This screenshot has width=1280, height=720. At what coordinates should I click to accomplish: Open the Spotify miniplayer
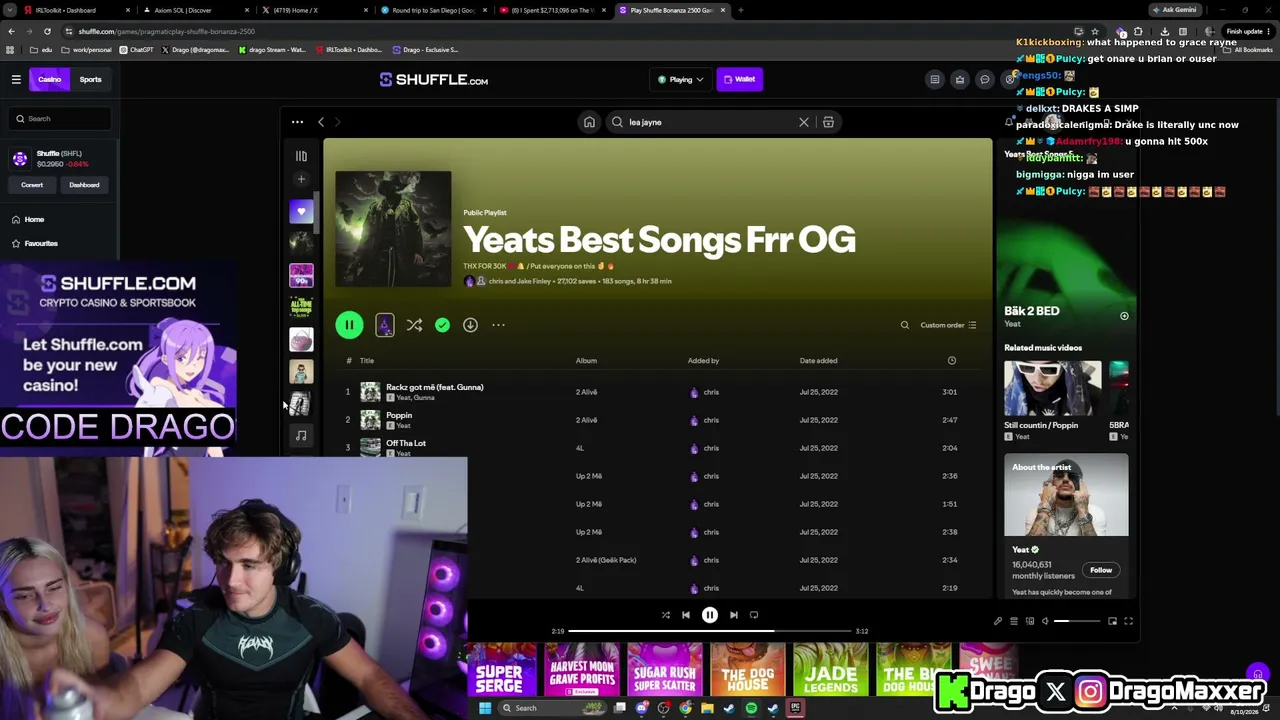[1112, 621]
